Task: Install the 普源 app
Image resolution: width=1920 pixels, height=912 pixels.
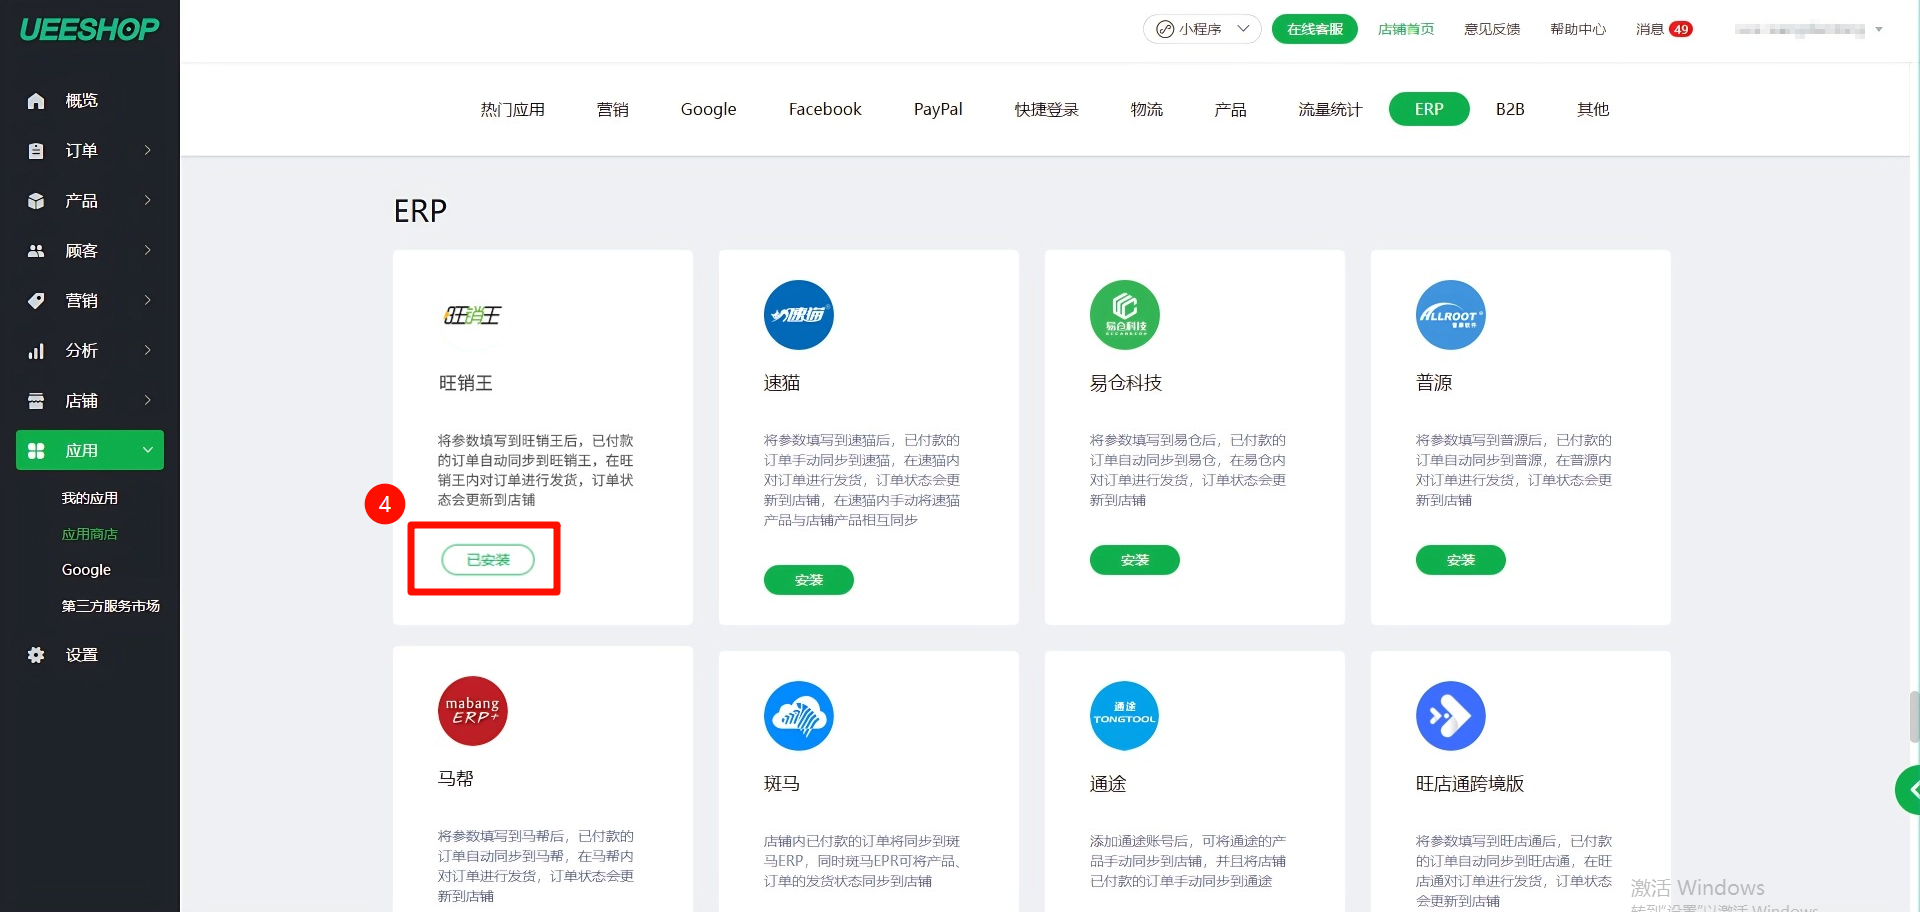Action: click(x=1461, y=560)
